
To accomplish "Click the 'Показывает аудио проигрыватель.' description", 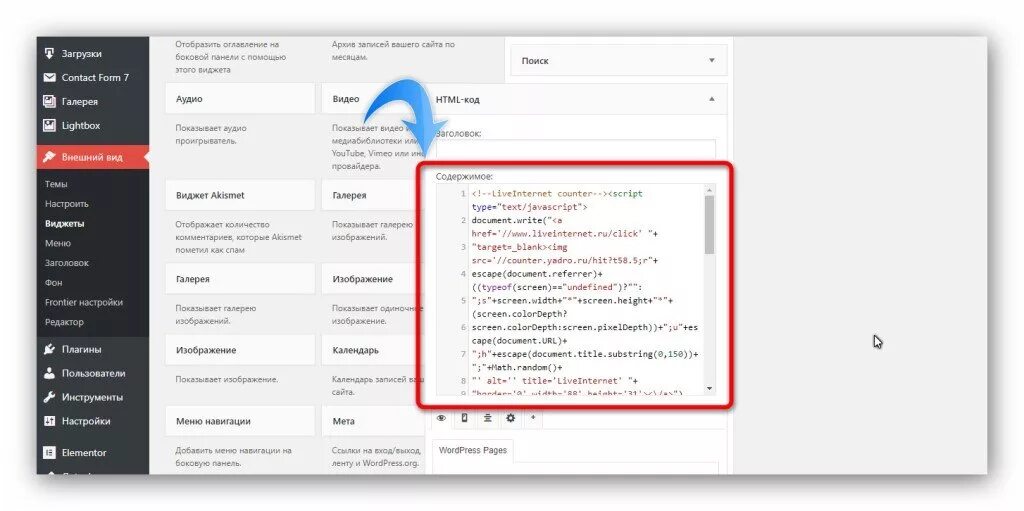I will click(x=211, y=134).
